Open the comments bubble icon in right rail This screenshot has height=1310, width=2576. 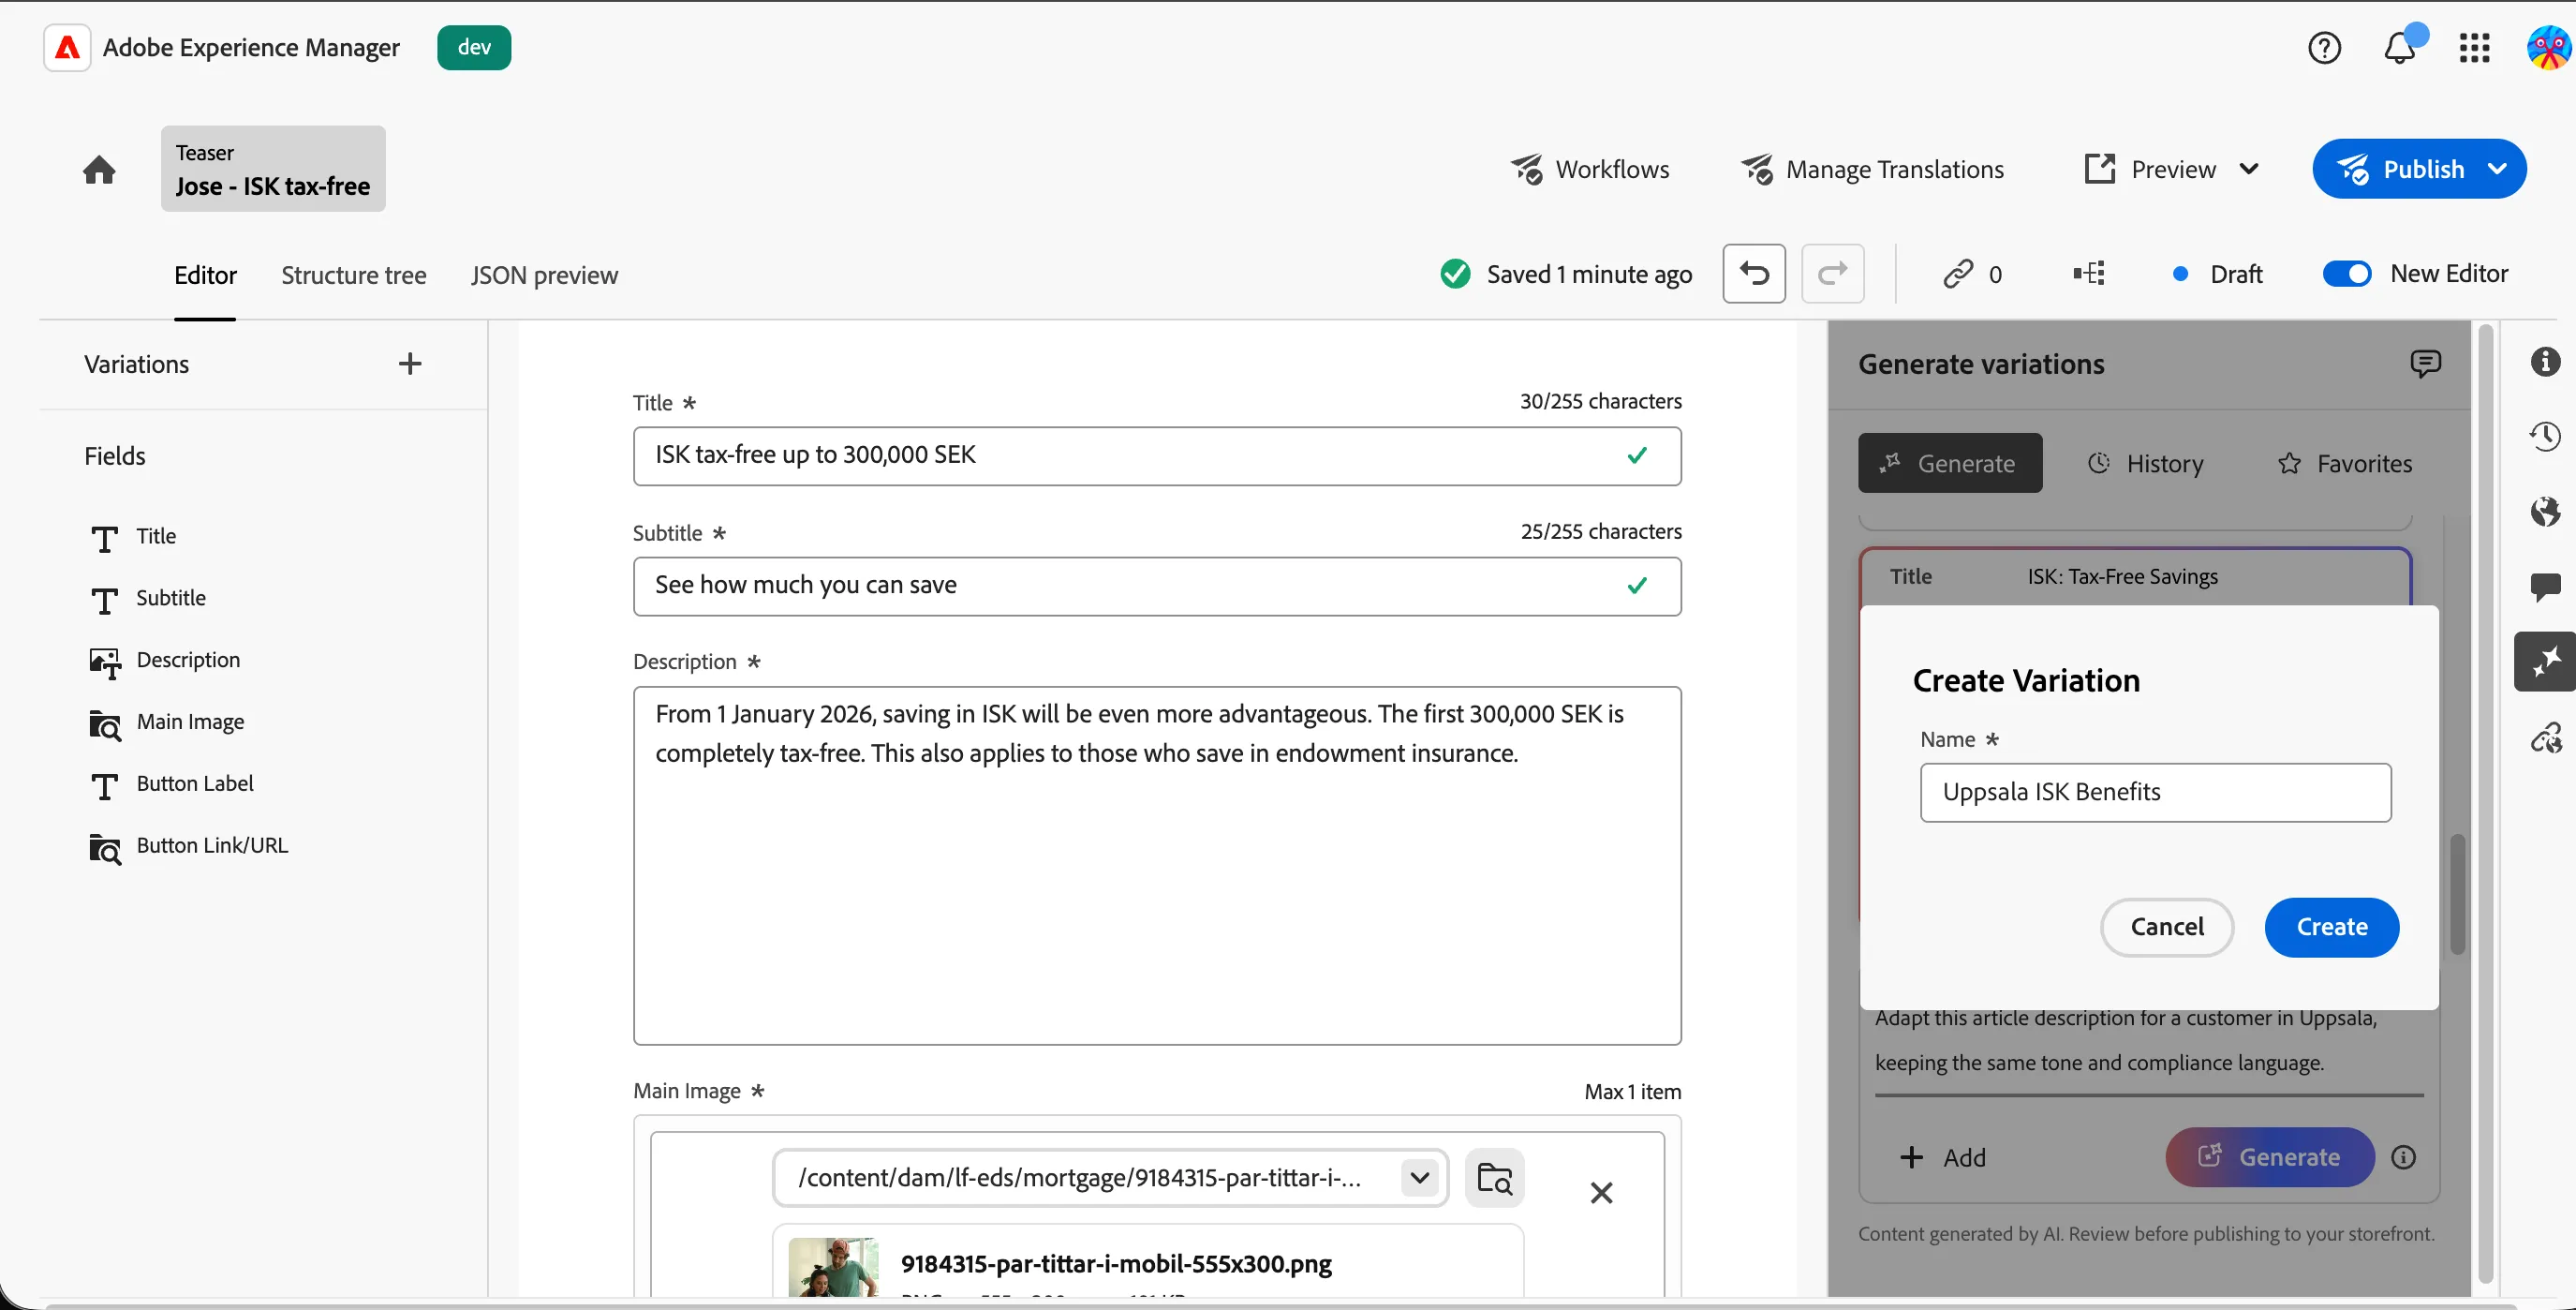pos(2545,586)
